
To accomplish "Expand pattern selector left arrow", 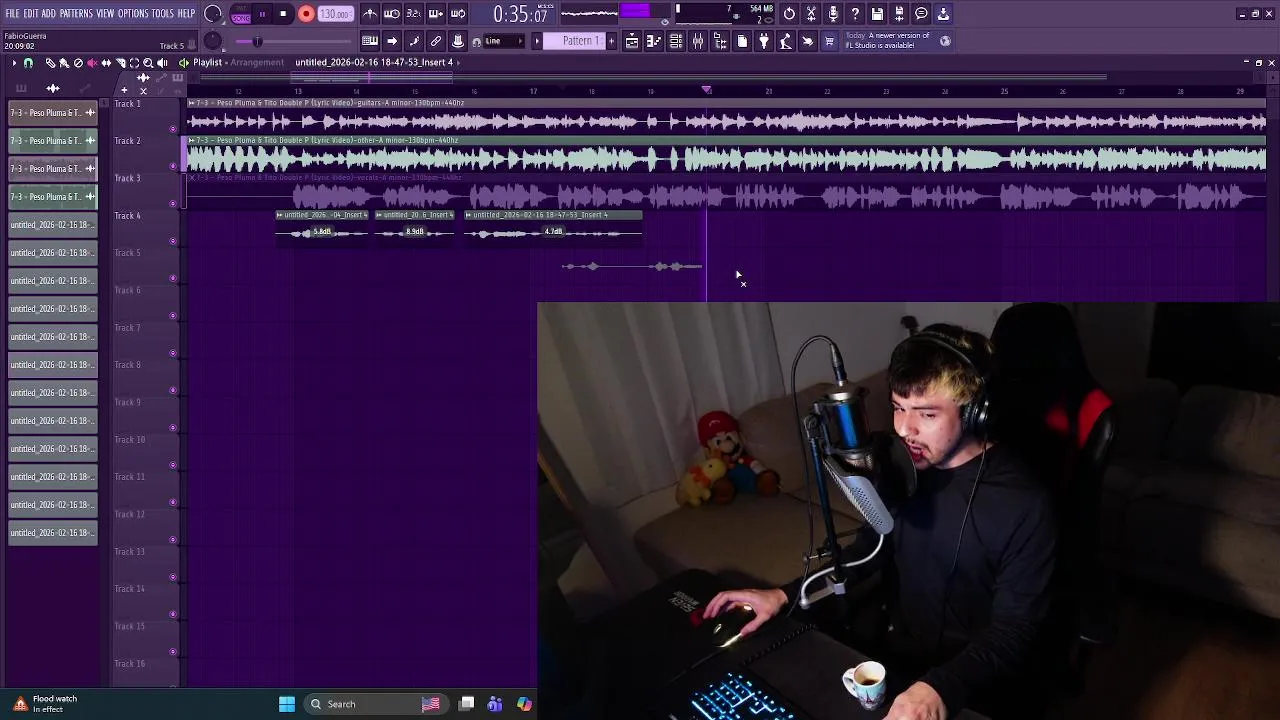I will click(x=537, y=41).
